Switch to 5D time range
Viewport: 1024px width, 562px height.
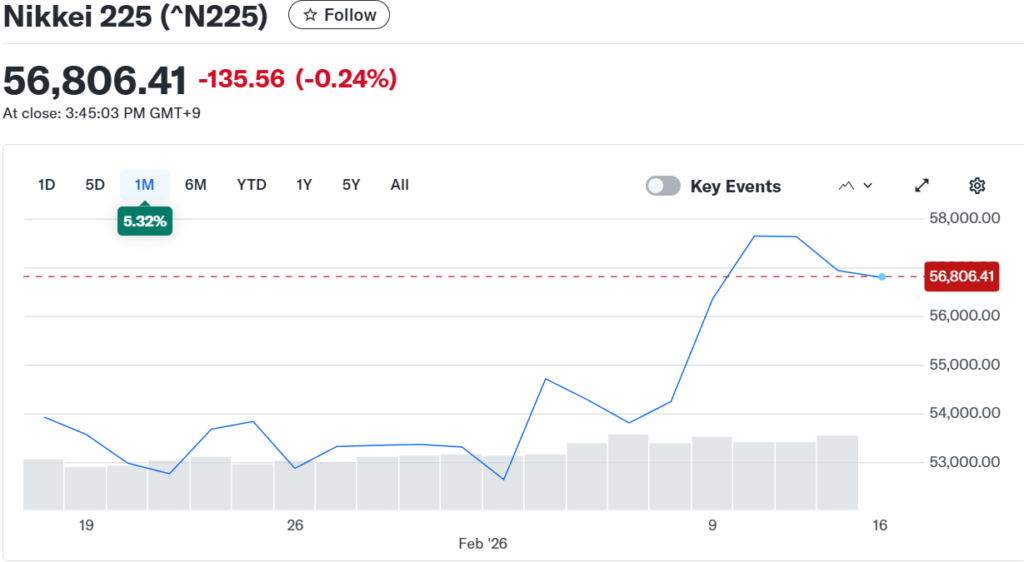(x=95, y=184)
